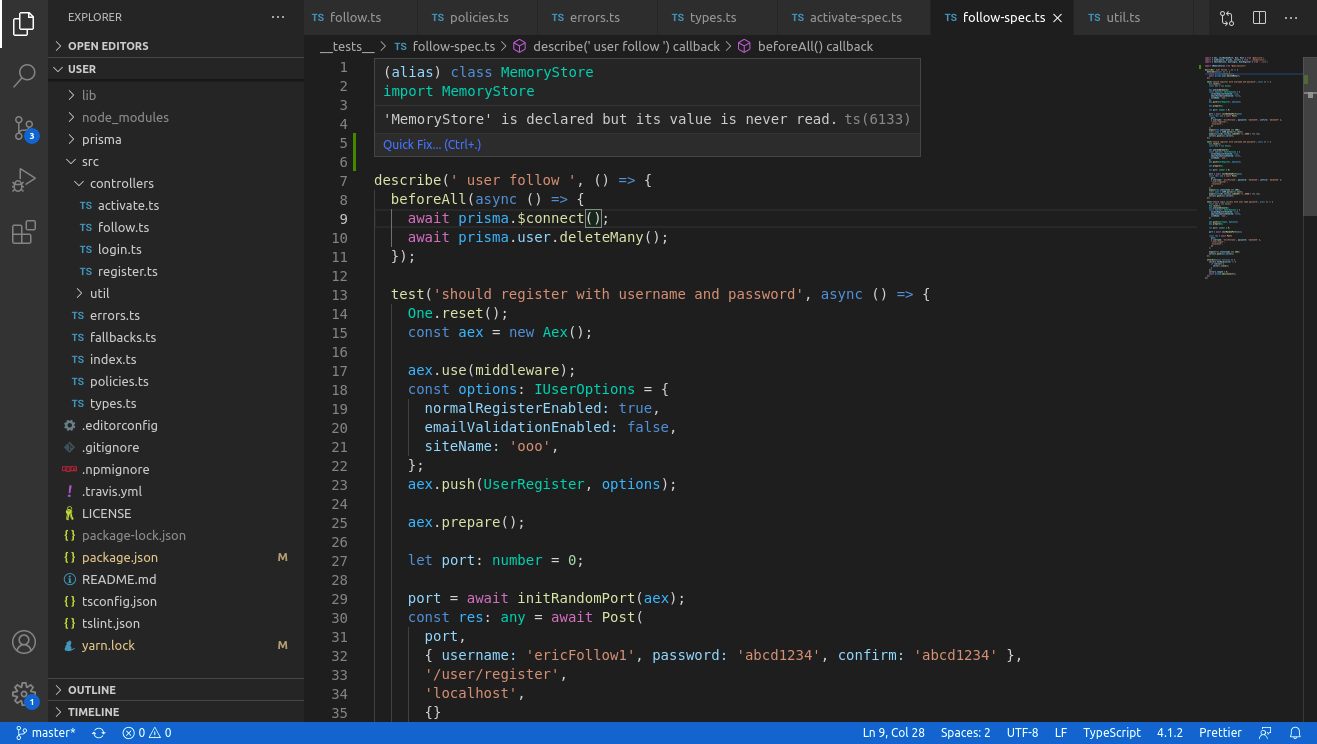Open Source Control view with 3 changes
Image resolution: width=1317 pixels, height=744 pixels.
24,128
